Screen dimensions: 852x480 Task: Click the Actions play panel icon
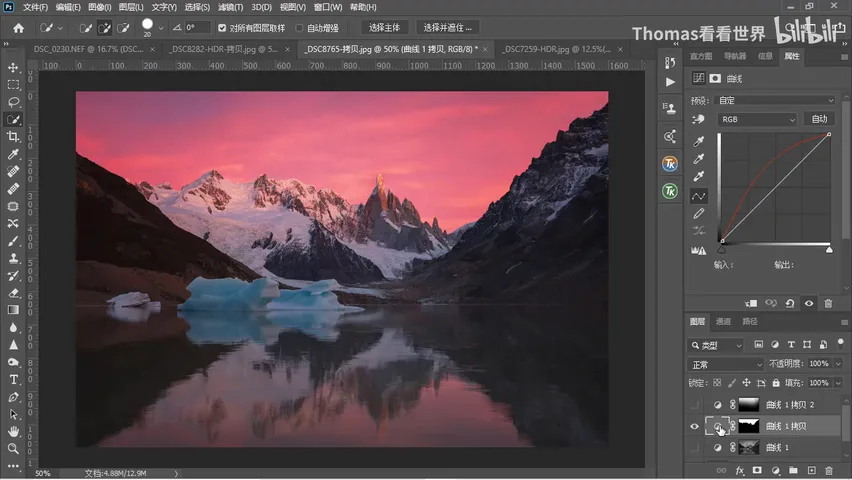tap(670, 82)
